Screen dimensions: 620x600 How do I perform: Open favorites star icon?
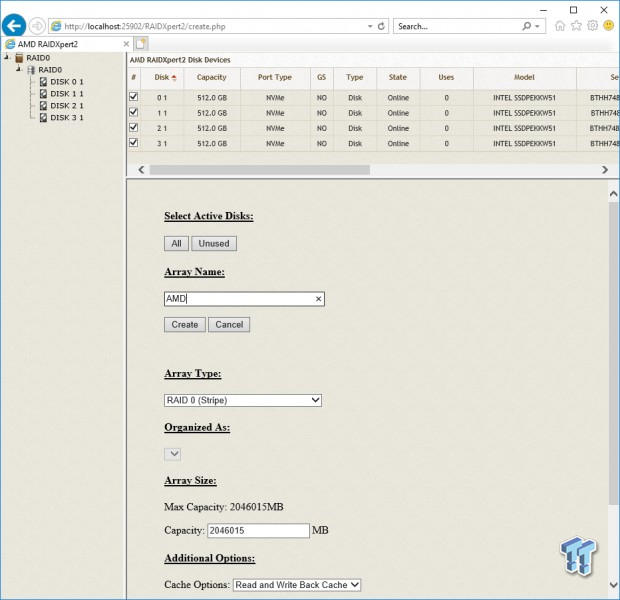tap(577, 26)
